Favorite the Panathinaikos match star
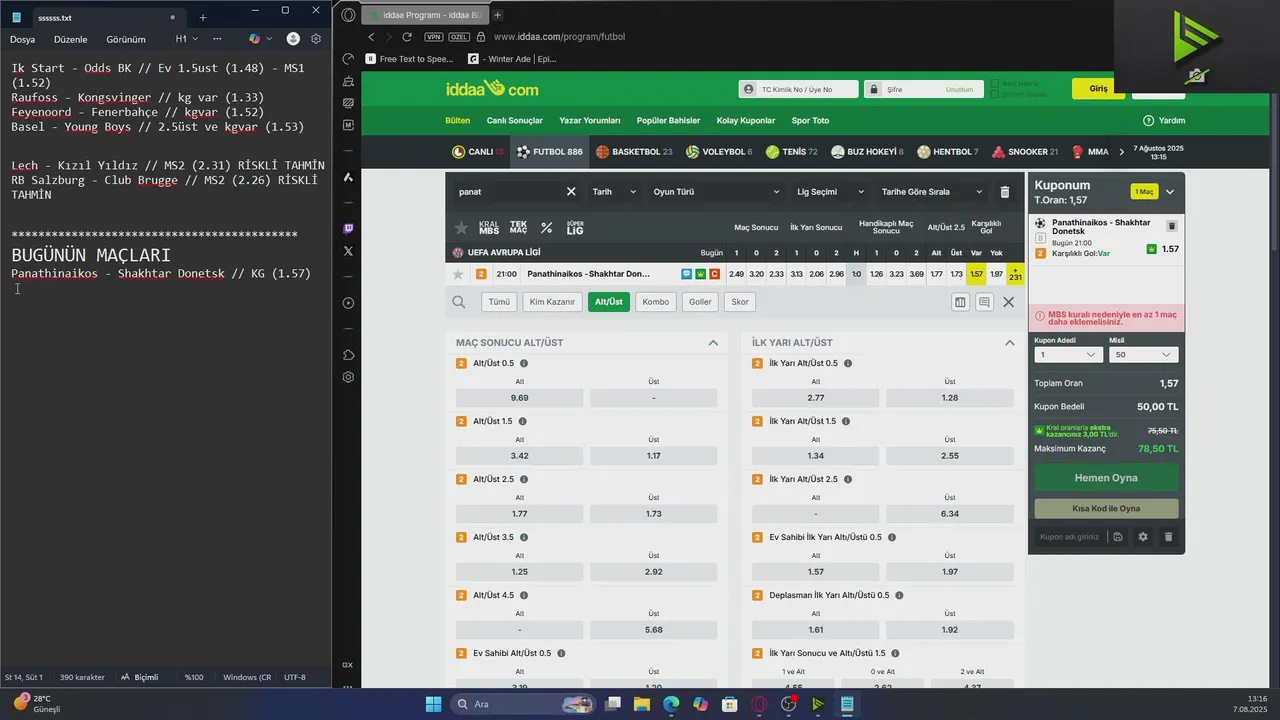 [458, 274]
